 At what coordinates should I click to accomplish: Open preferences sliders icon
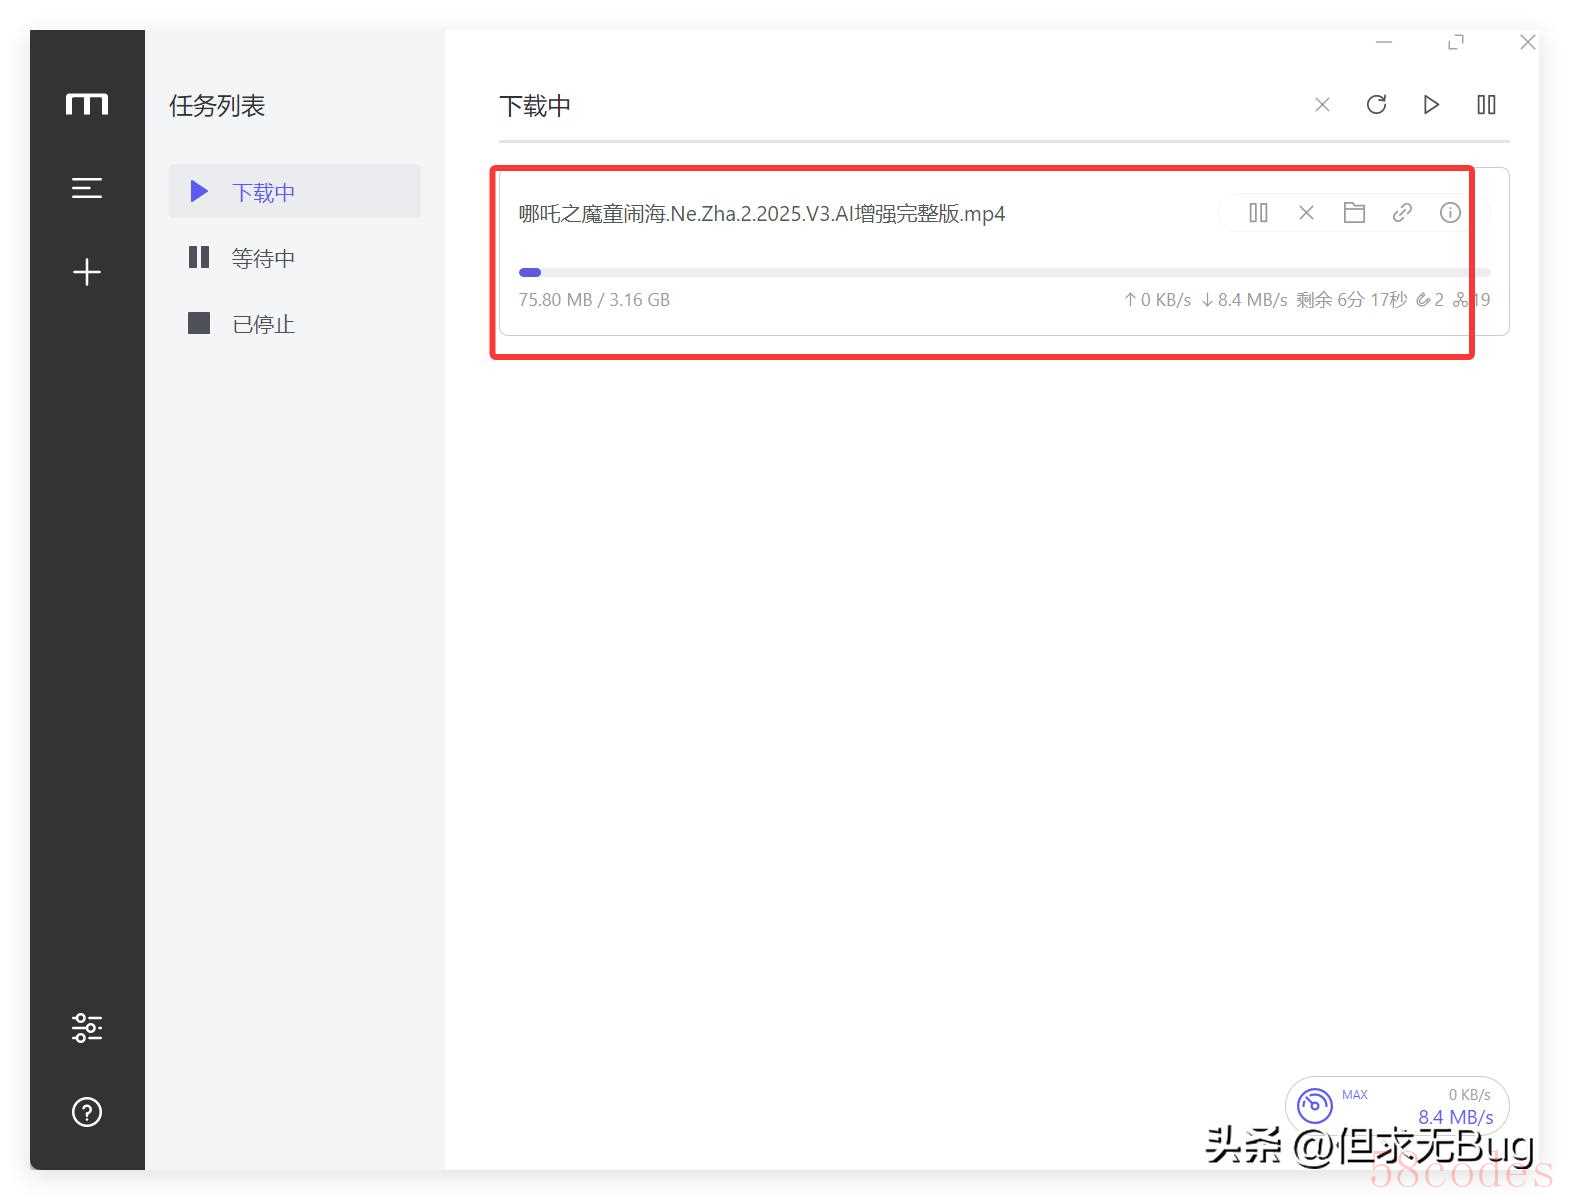click(87, 1027)
